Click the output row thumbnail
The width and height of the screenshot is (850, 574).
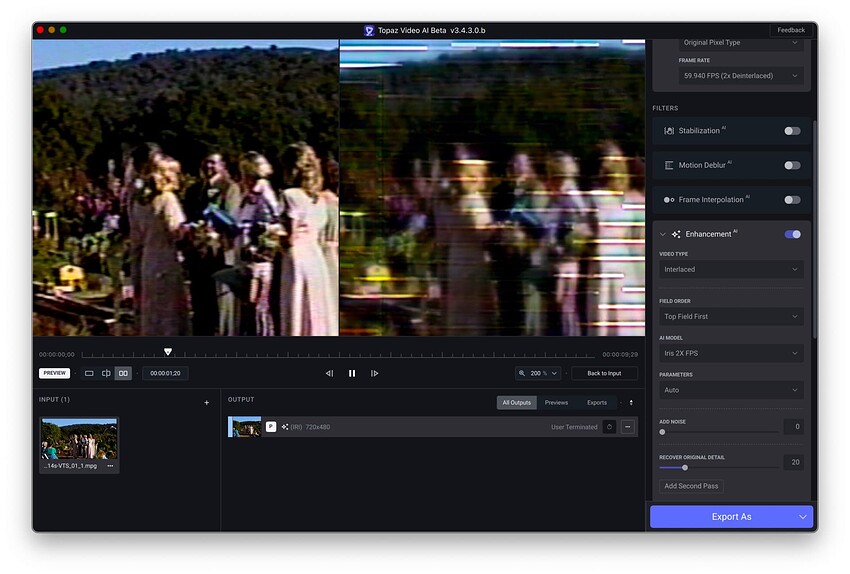pyautogui.click(x=244, y=427)
